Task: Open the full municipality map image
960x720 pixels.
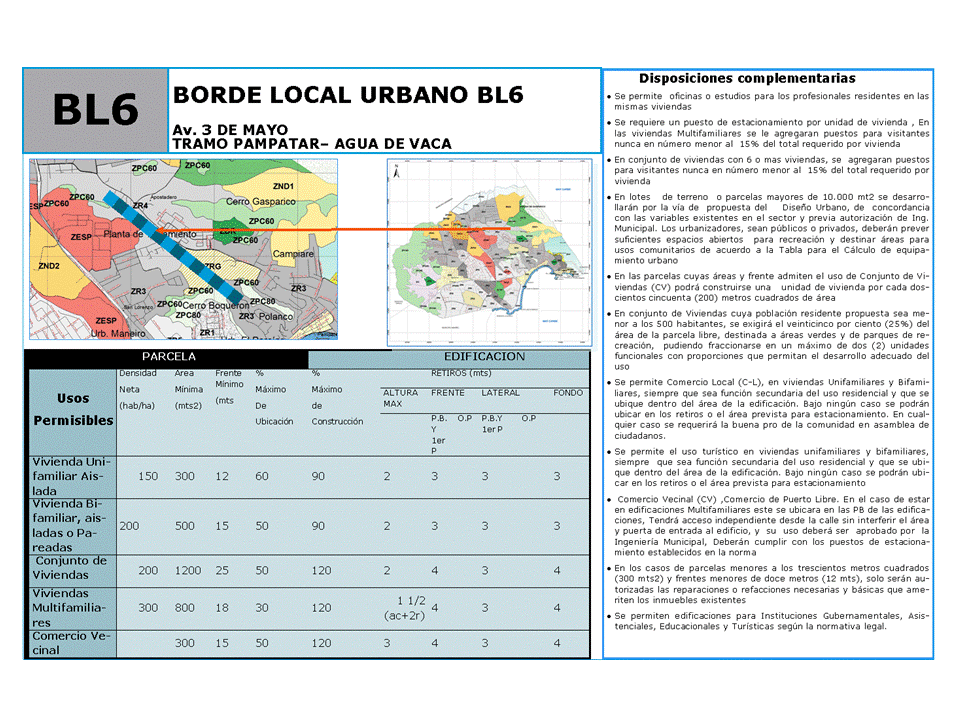Action: (489, 252)
